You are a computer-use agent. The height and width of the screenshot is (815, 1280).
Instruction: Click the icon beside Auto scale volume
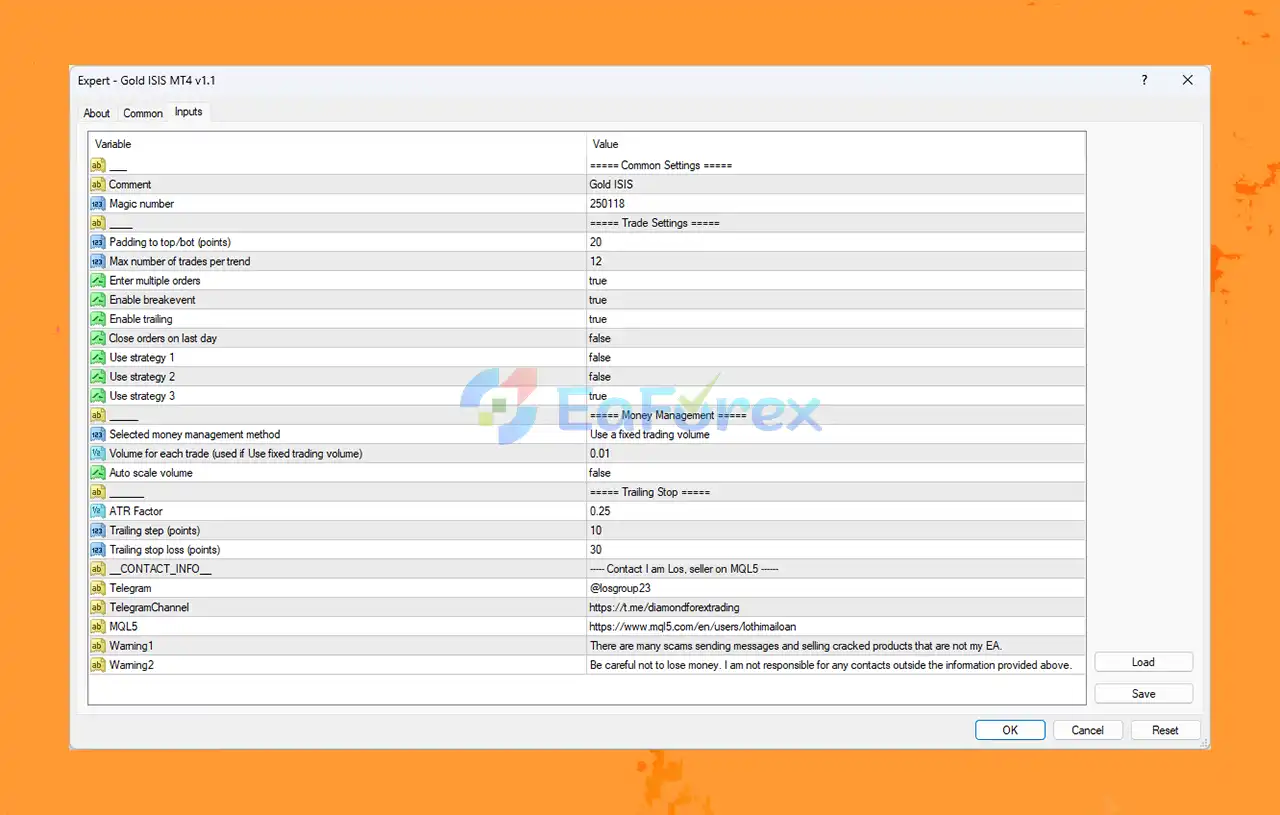click(98, 473)
